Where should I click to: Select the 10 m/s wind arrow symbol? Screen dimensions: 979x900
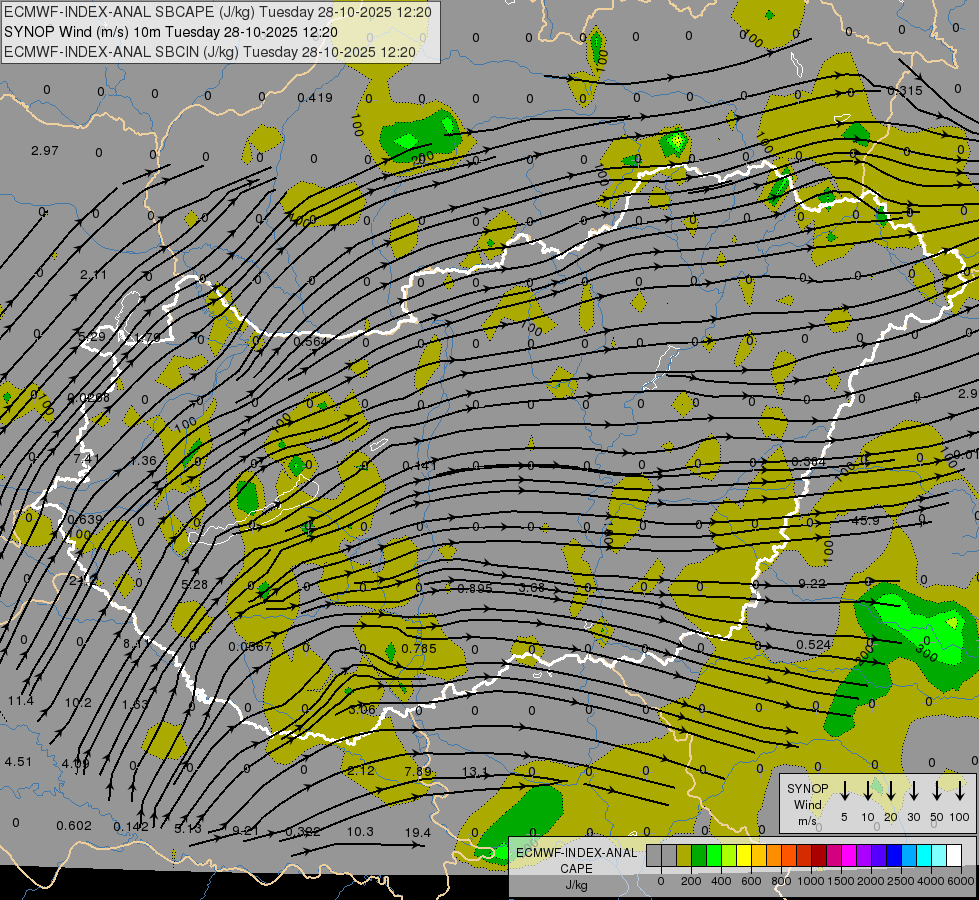point(868,790)
